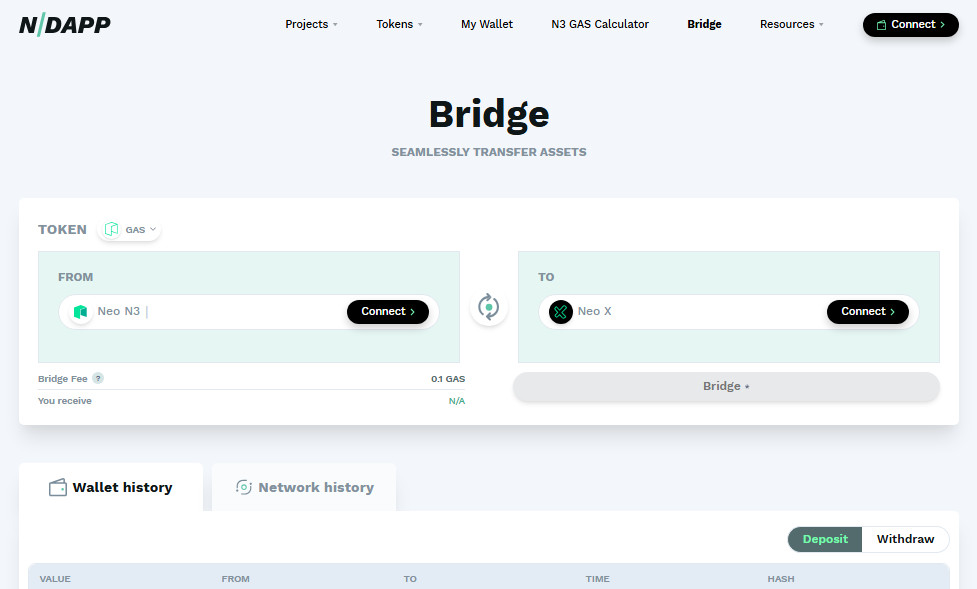Select the Bridge nav item

pyautogui.click(x=704, y=24)
